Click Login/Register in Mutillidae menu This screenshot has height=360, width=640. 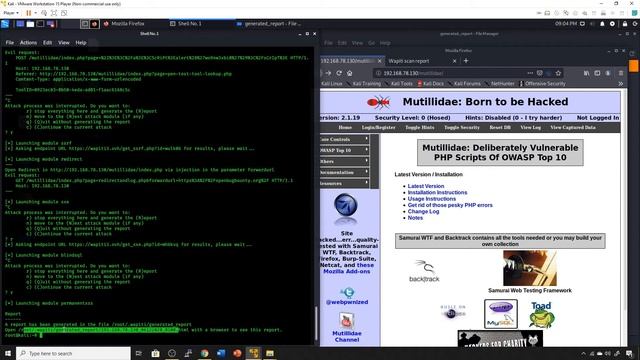pos(378,128)
